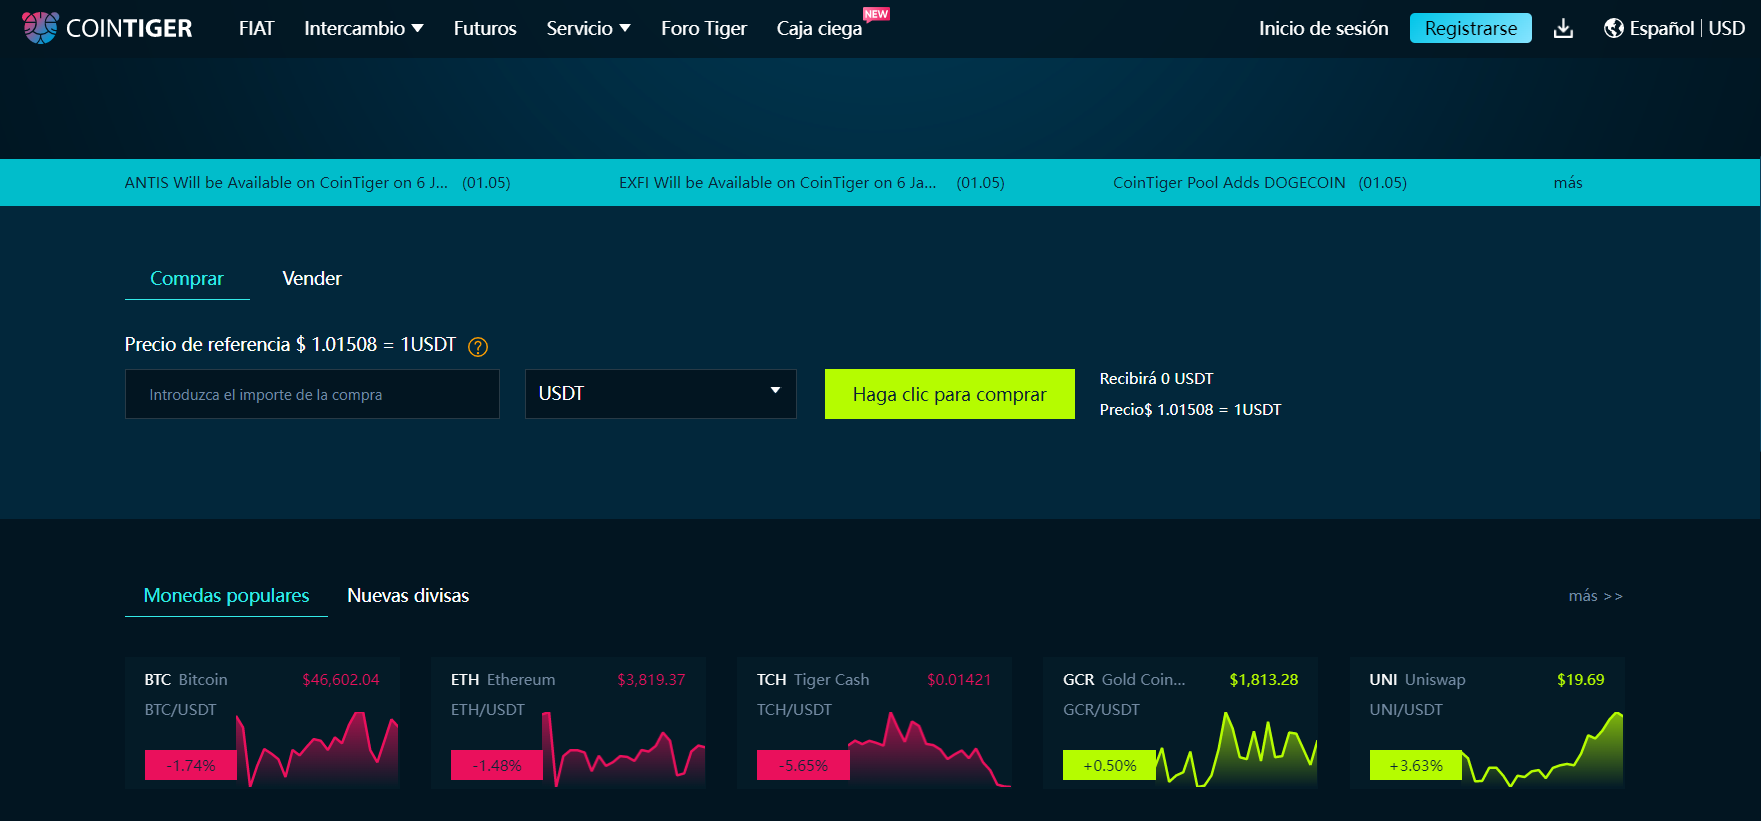Click the TCH/USDT pair label
Screen dimensions: 1761x821
[x=794, y=710]
